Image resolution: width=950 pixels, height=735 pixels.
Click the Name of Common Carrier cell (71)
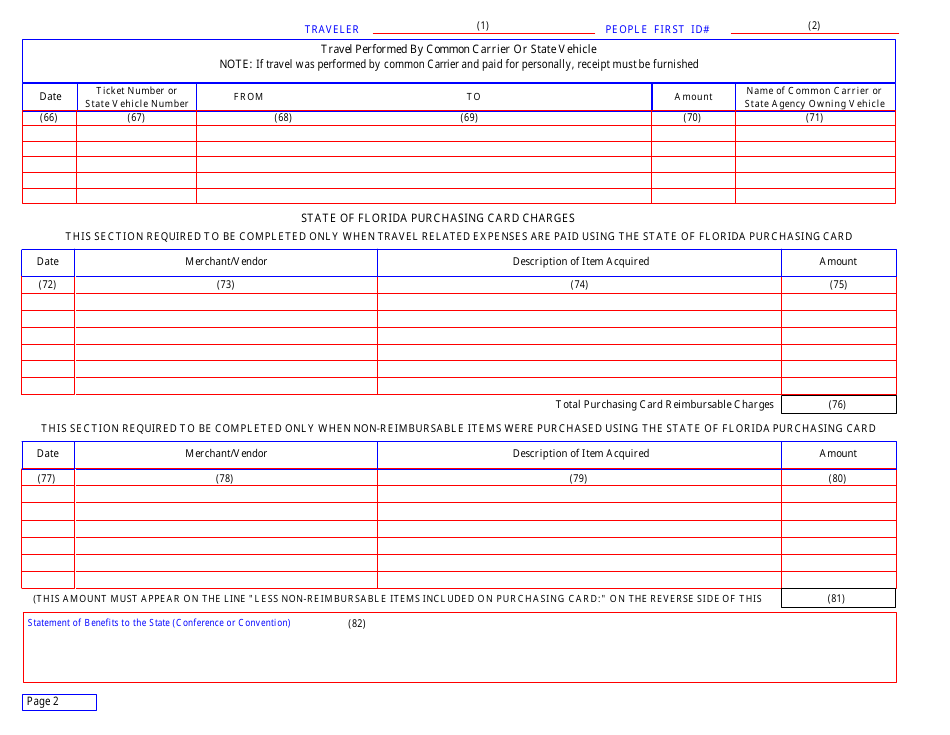click(816, 117)
